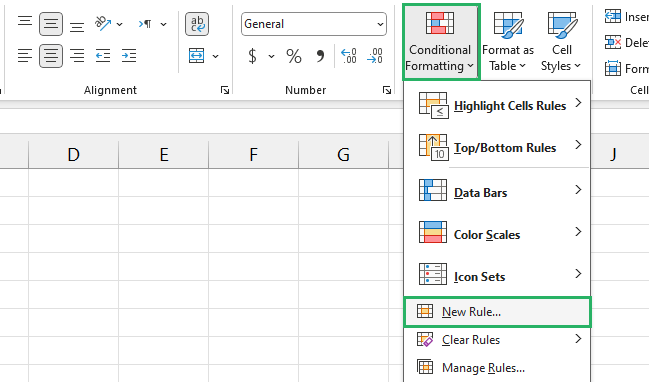This screenshot has height=382, width=649.
Task: Click the text direction paragraph icon
Action: coord(145,24)
